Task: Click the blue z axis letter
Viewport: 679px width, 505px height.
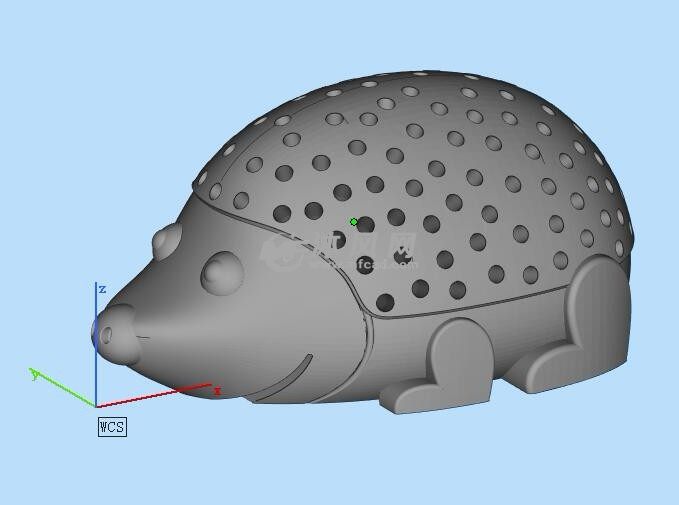Action: pyautogui.click(x=102, y=289)
